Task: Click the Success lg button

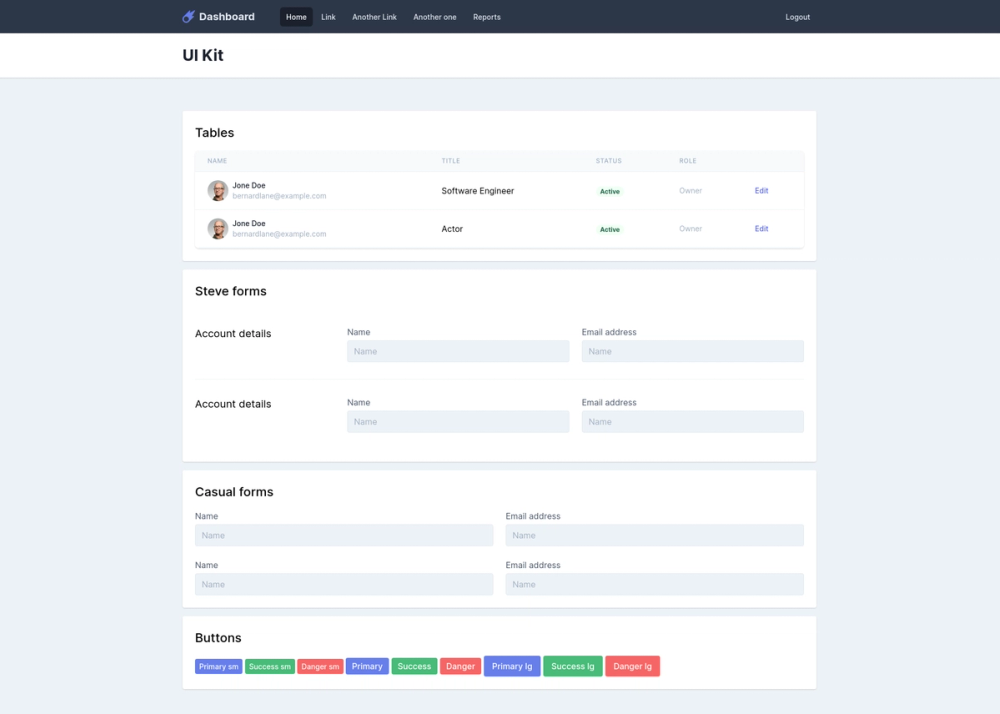Action: [573, 666]
